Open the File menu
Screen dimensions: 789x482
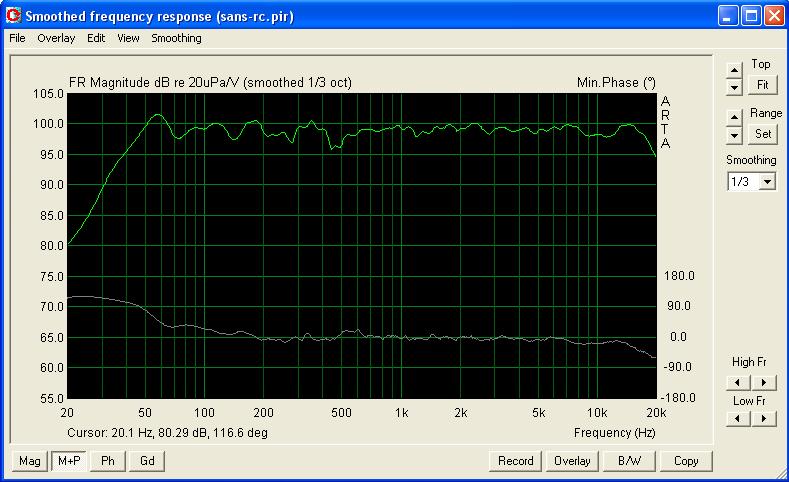(17, 38)
